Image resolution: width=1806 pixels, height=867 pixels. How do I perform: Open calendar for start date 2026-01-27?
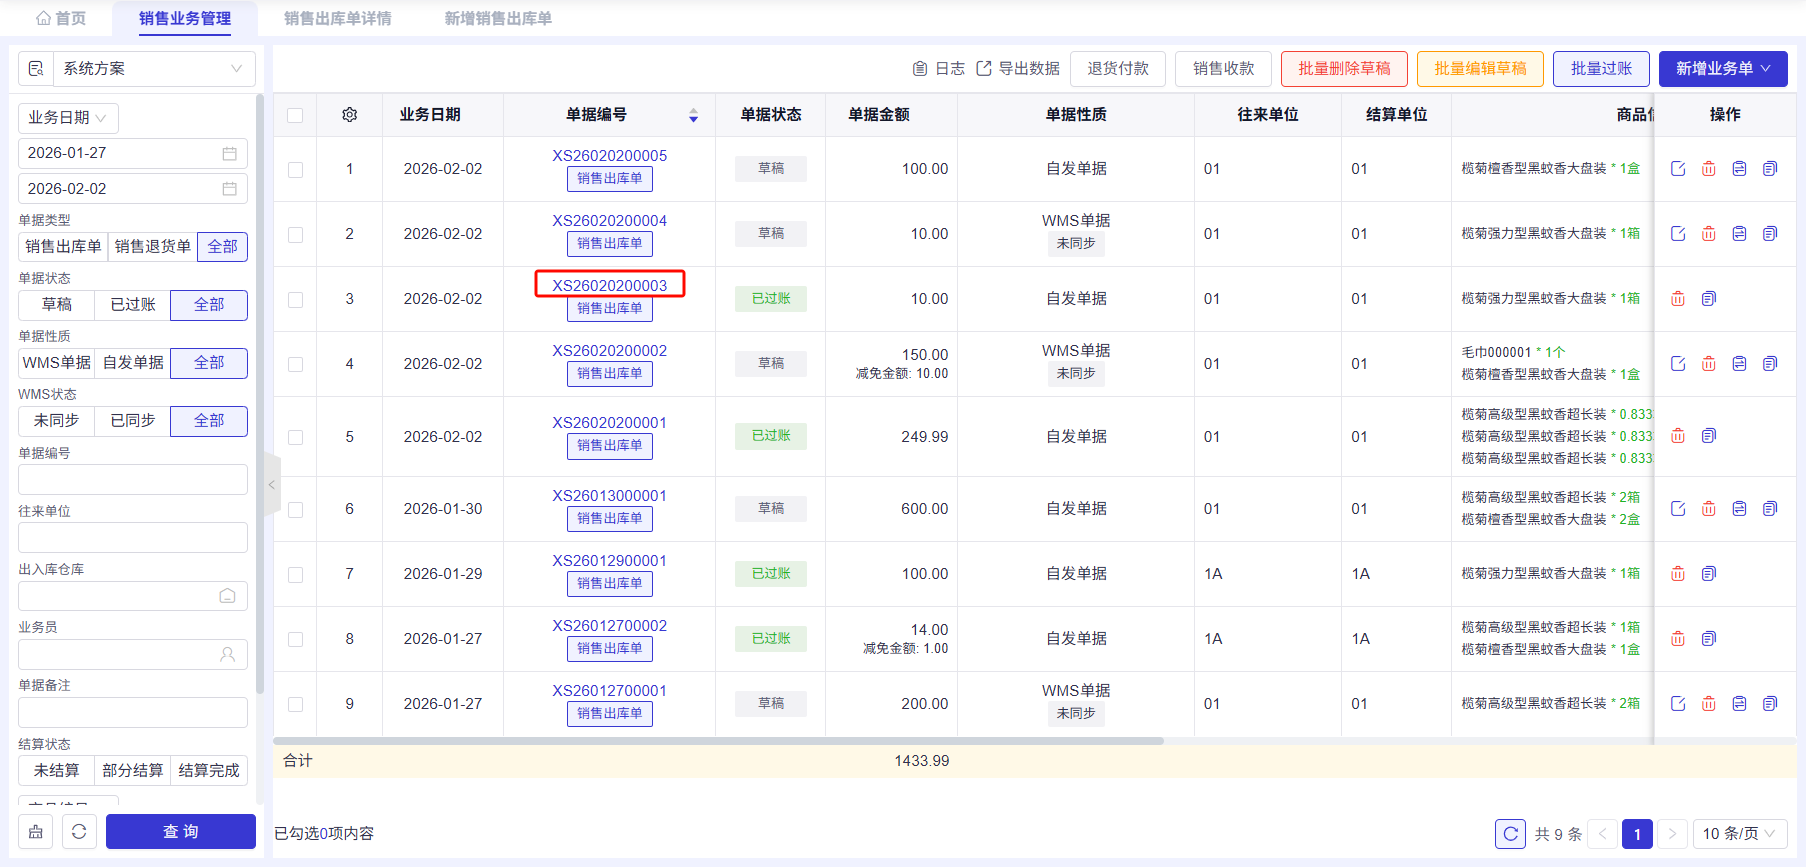pyautogui.click(x=229, y=153)
